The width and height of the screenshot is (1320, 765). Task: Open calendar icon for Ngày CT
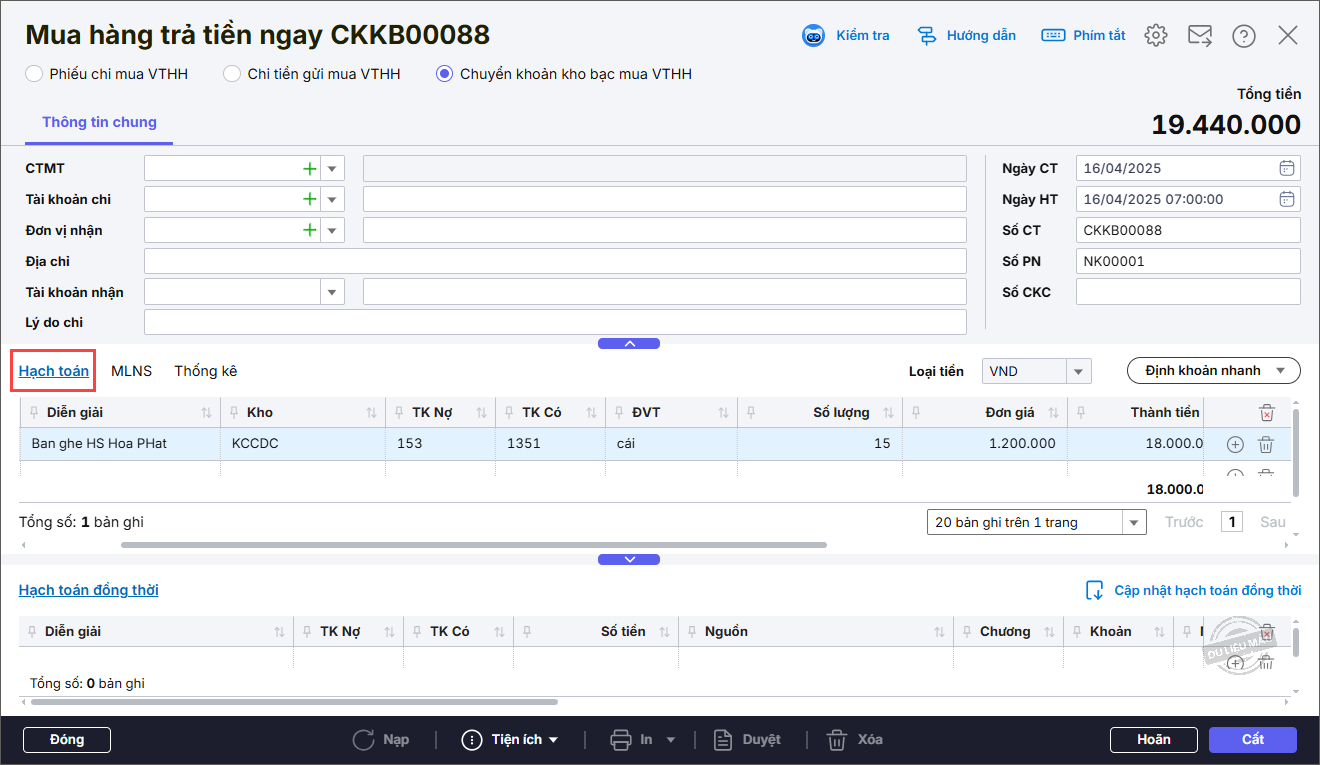point(1287,168)
